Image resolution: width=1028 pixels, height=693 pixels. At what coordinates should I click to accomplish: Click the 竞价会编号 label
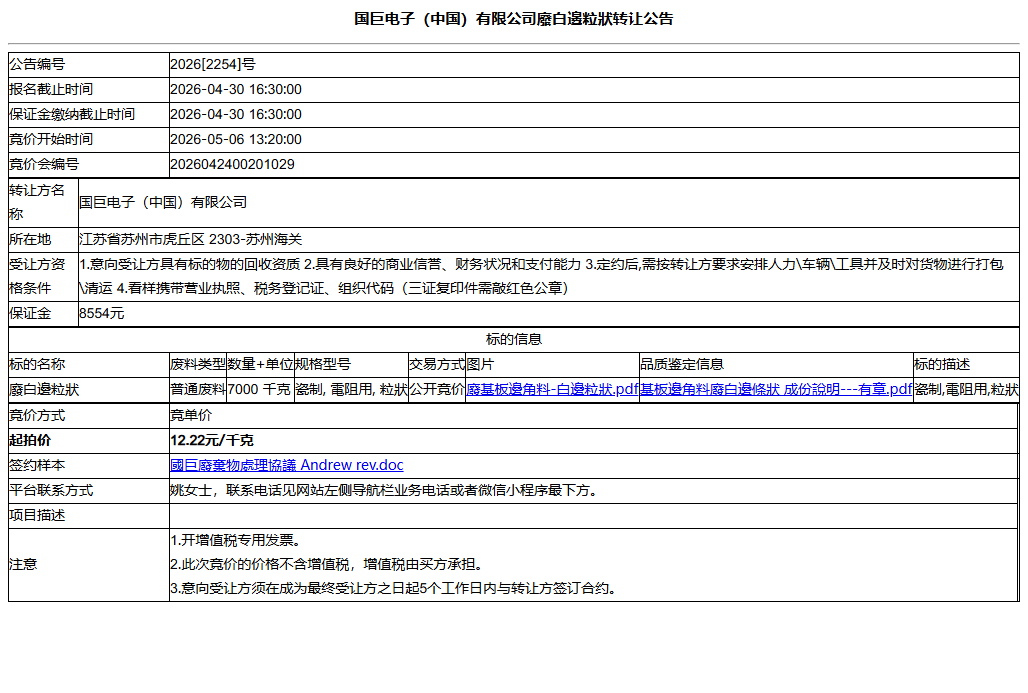pyautogui.click(x=44, y=164)
